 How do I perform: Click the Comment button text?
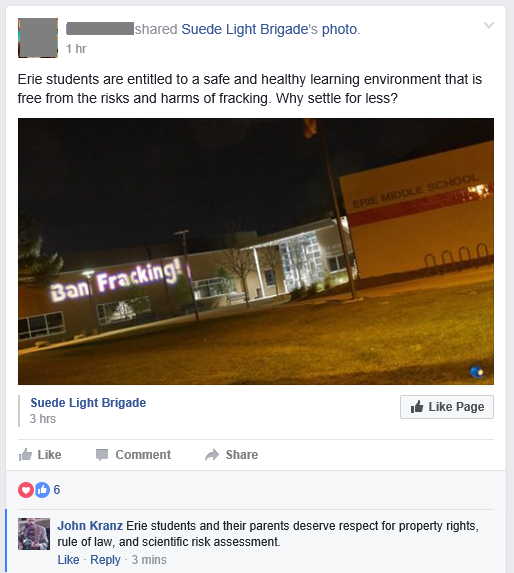pos(143,455)
